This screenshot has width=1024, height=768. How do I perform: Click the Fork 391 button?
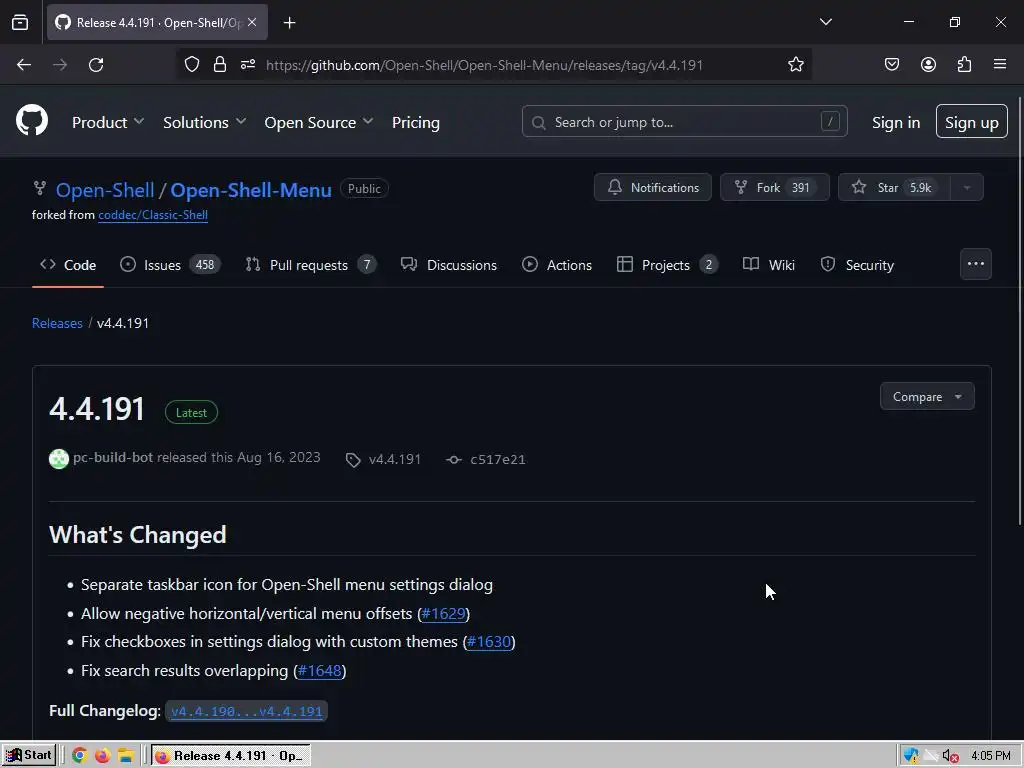(775, 187)
